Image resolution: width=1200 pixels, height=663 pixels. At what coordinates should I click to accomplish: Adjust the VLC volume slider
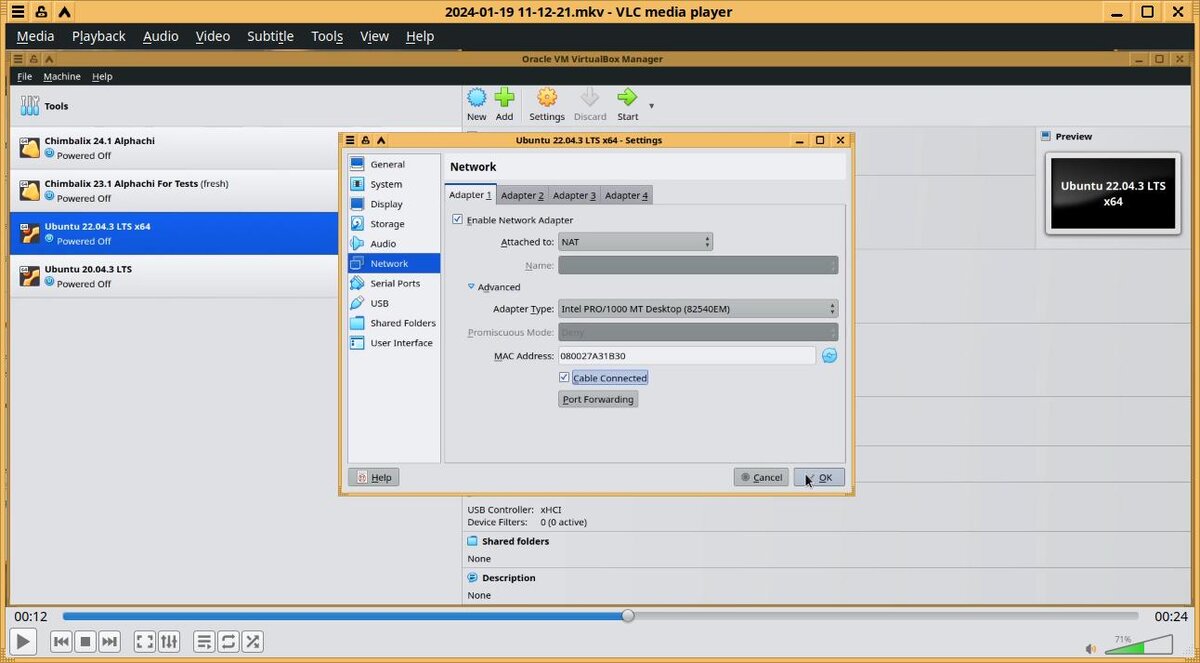click(1139, 645)
